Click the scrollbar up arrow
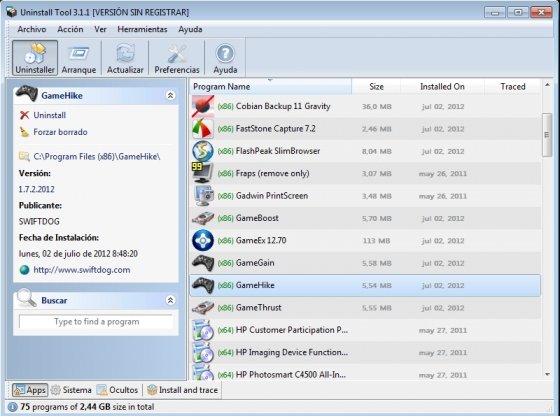560x416 pixels. pyautogui.click(x=547, y=85)
